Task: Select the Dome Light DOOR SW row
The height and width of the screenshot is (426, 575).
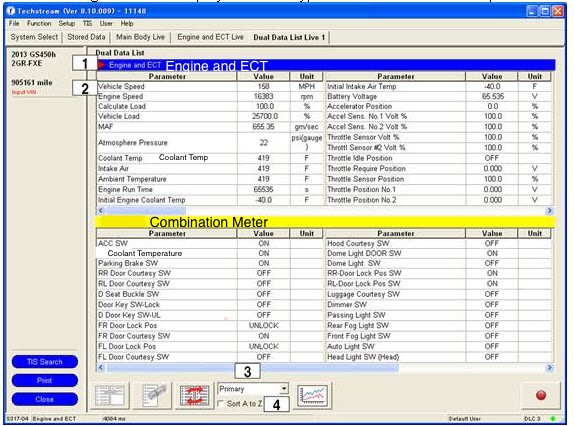Action: coord(439,253)
